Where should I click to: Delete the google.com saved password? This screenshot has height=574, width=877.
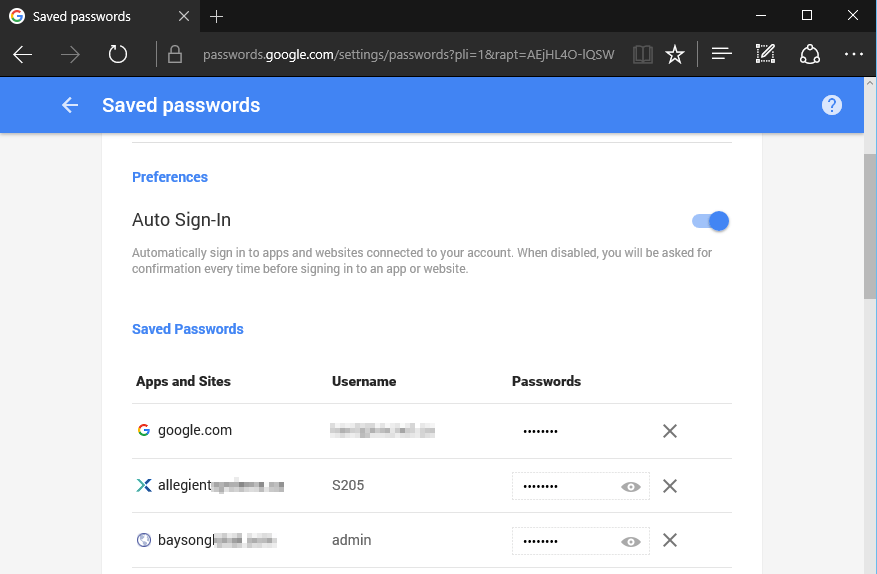click(670, 431)
